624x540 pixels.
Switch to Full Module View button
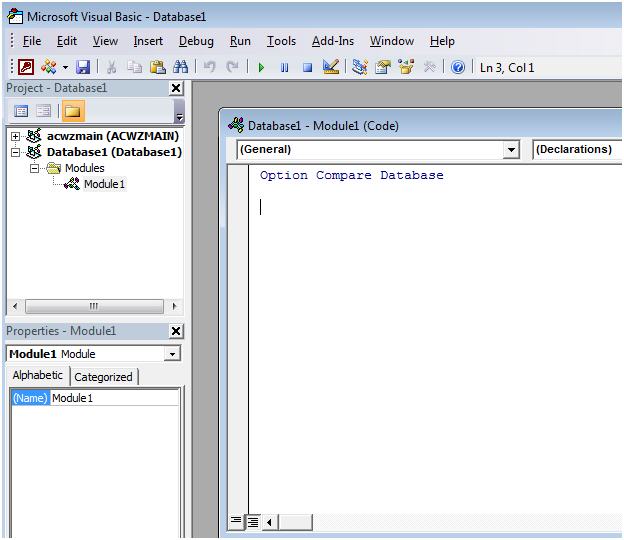tap(253, 522)
